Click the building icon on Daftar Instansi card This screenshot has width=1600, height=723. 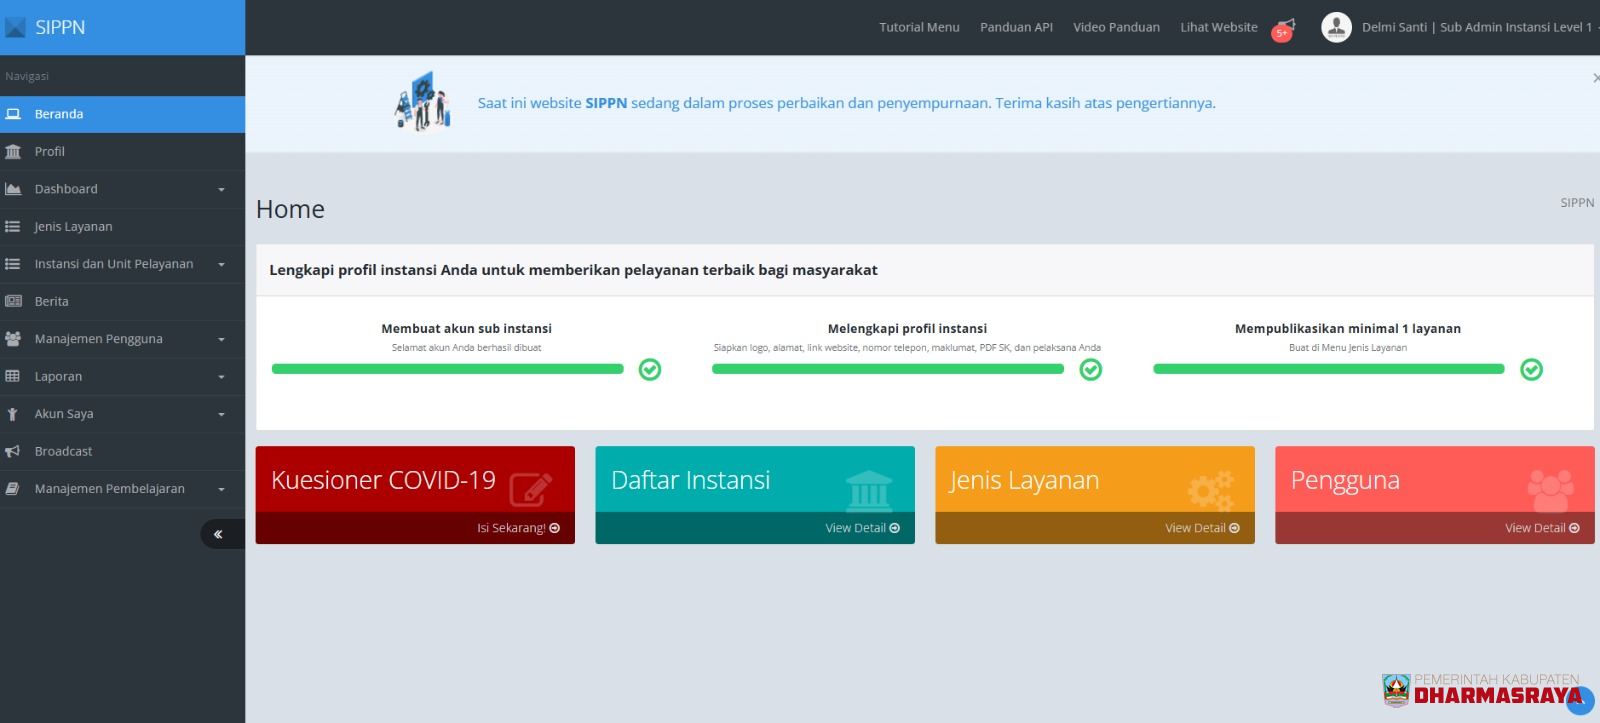pos(869,489)
